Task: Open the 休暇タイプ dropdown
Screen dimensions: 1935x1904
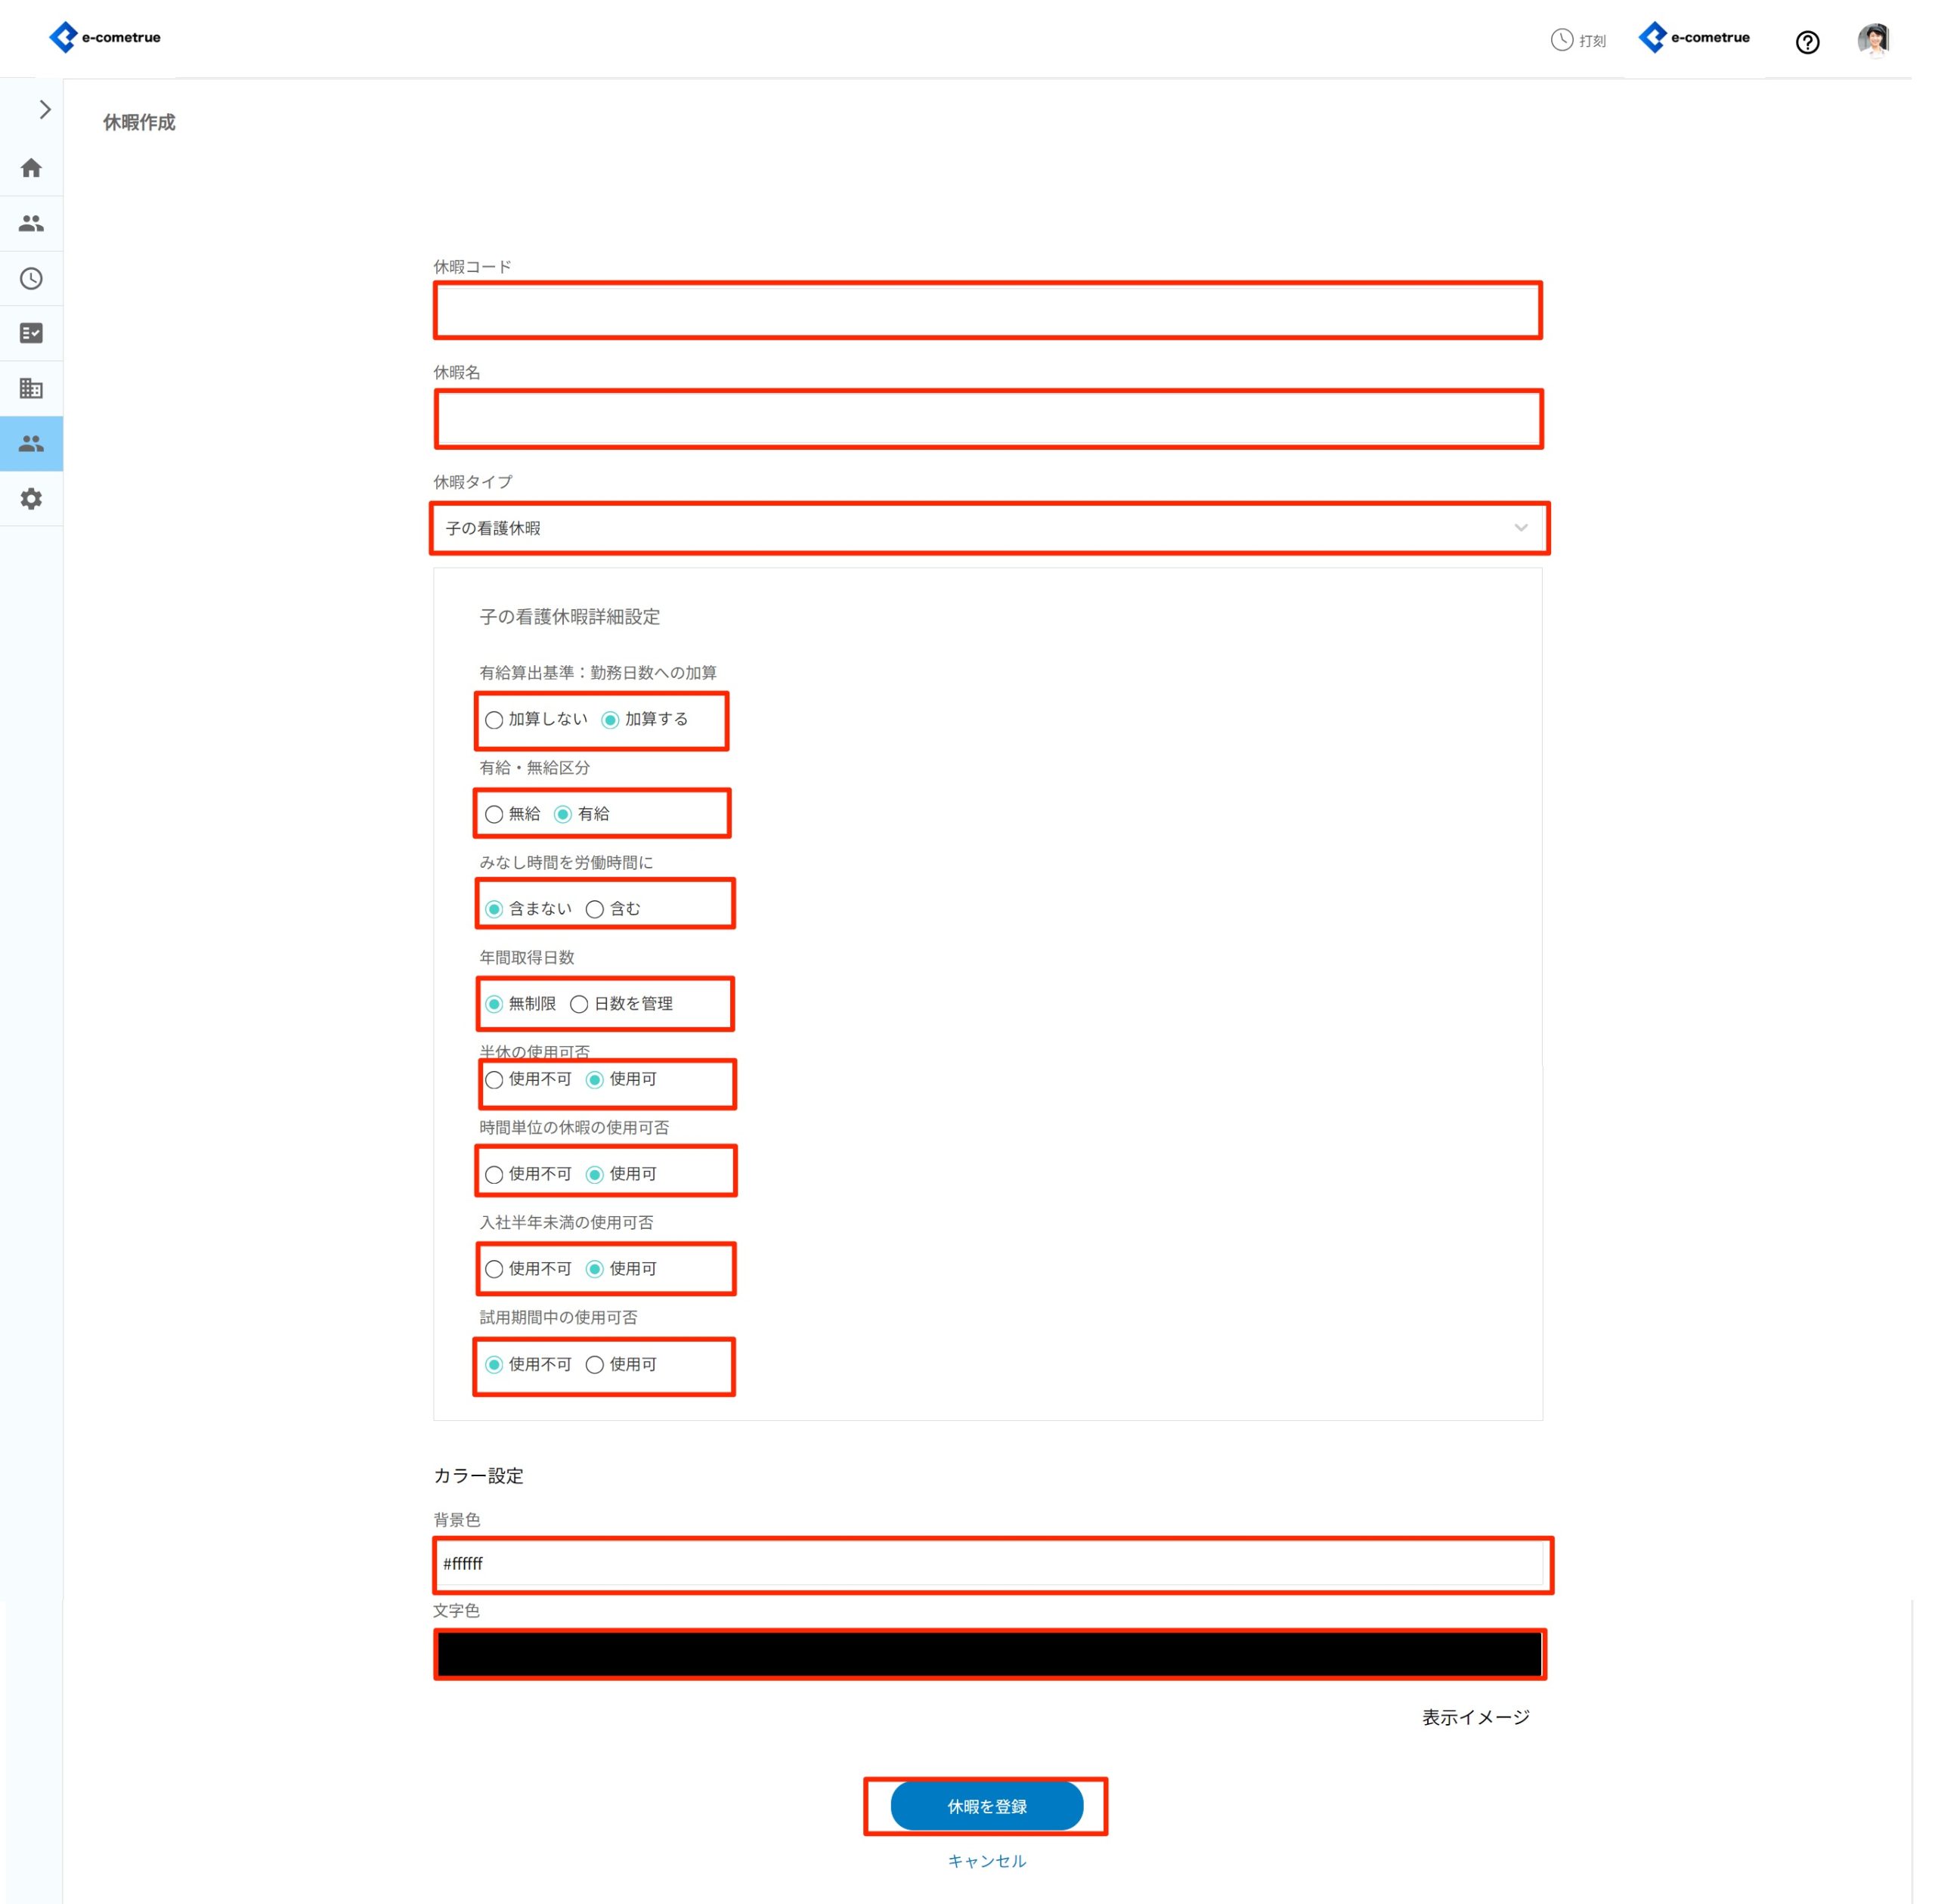Action: pos(988,528)
